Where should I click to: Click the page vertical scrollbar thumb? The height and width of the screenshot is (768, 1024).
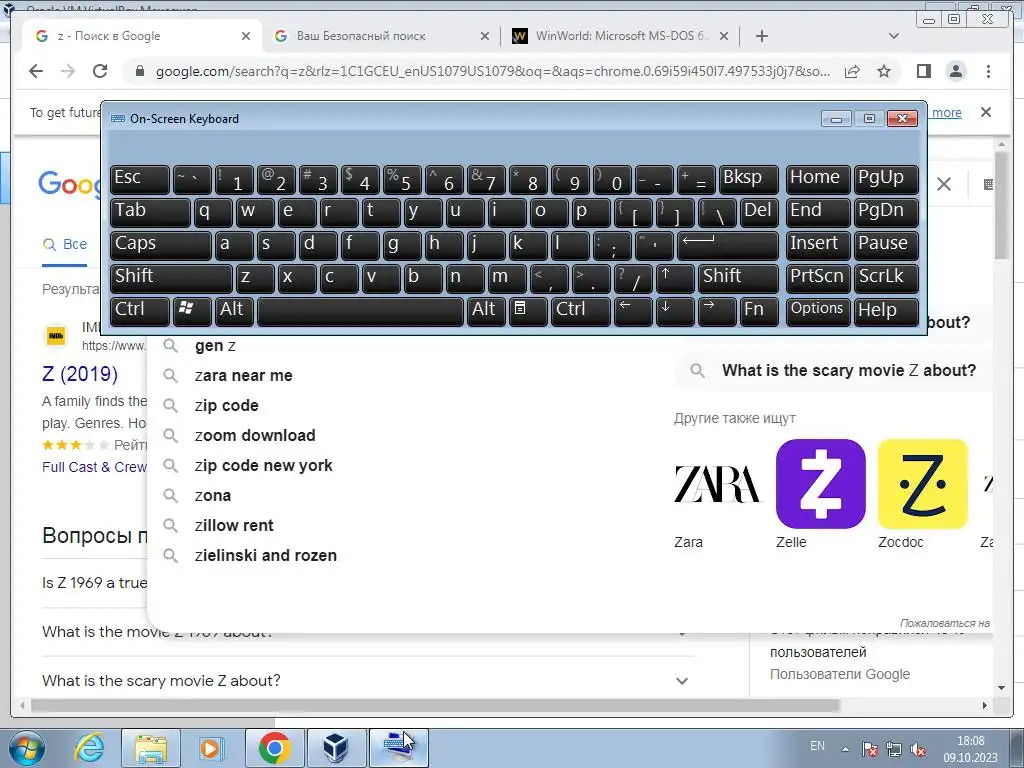click(1001, 206)
